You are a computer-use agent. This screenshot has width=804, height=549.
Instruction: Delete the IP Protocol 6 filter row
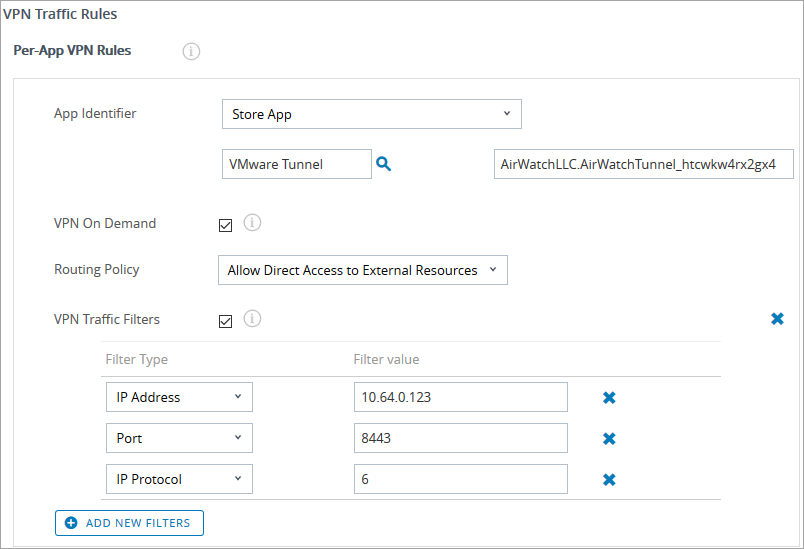(x=609, y=479)
